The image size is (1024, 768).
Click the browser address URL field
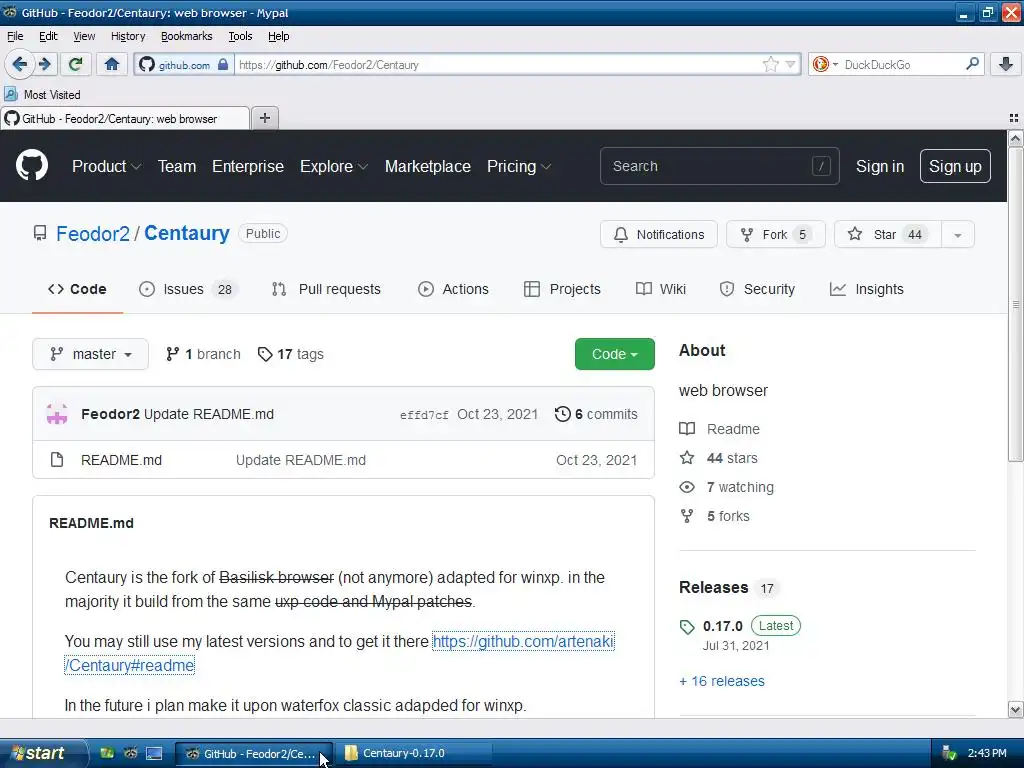pyautogui.click(x=496, y=64)
